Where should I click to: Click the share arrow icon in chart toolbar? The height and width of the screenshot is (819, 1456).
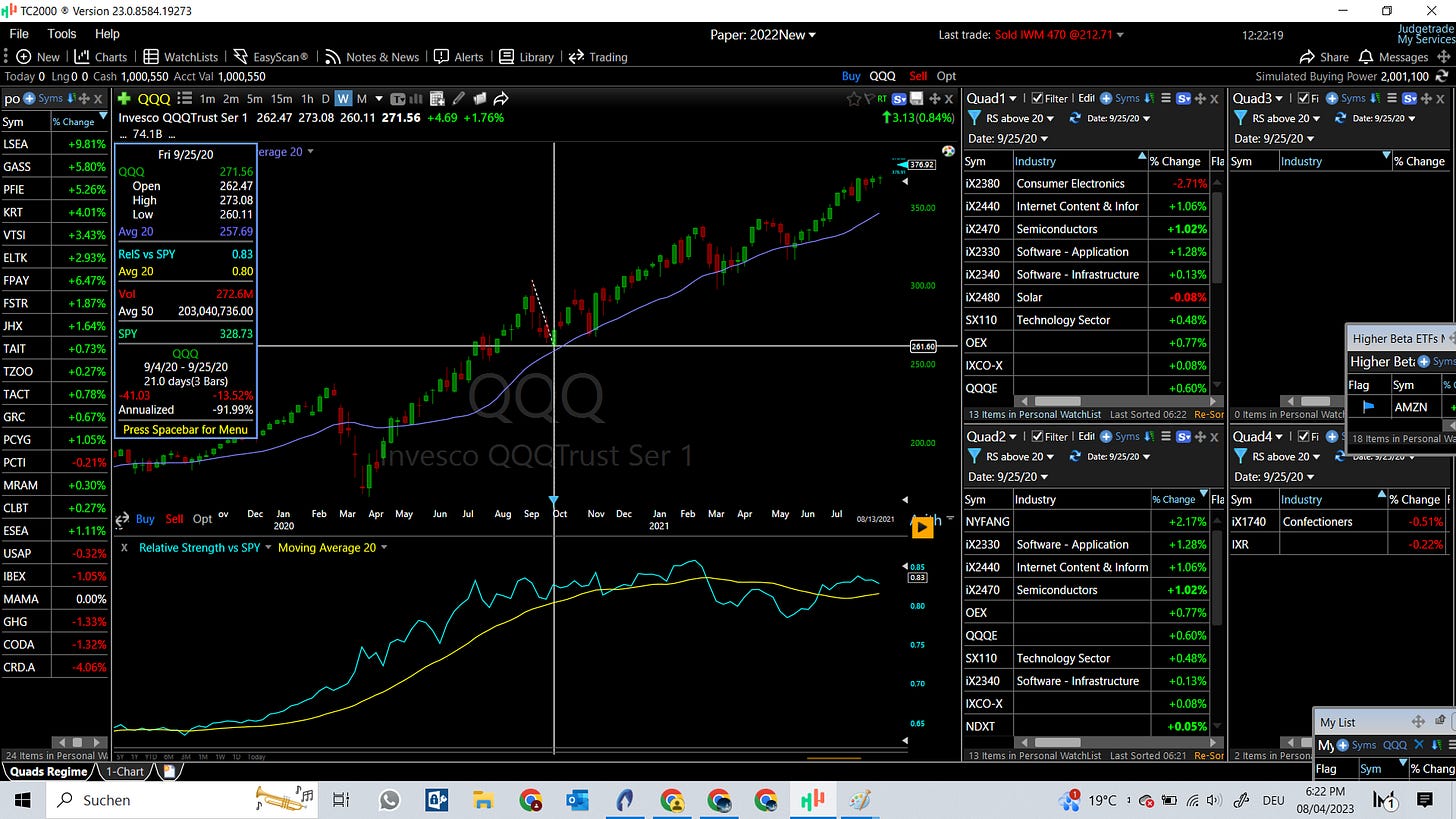tap(501, 98)
